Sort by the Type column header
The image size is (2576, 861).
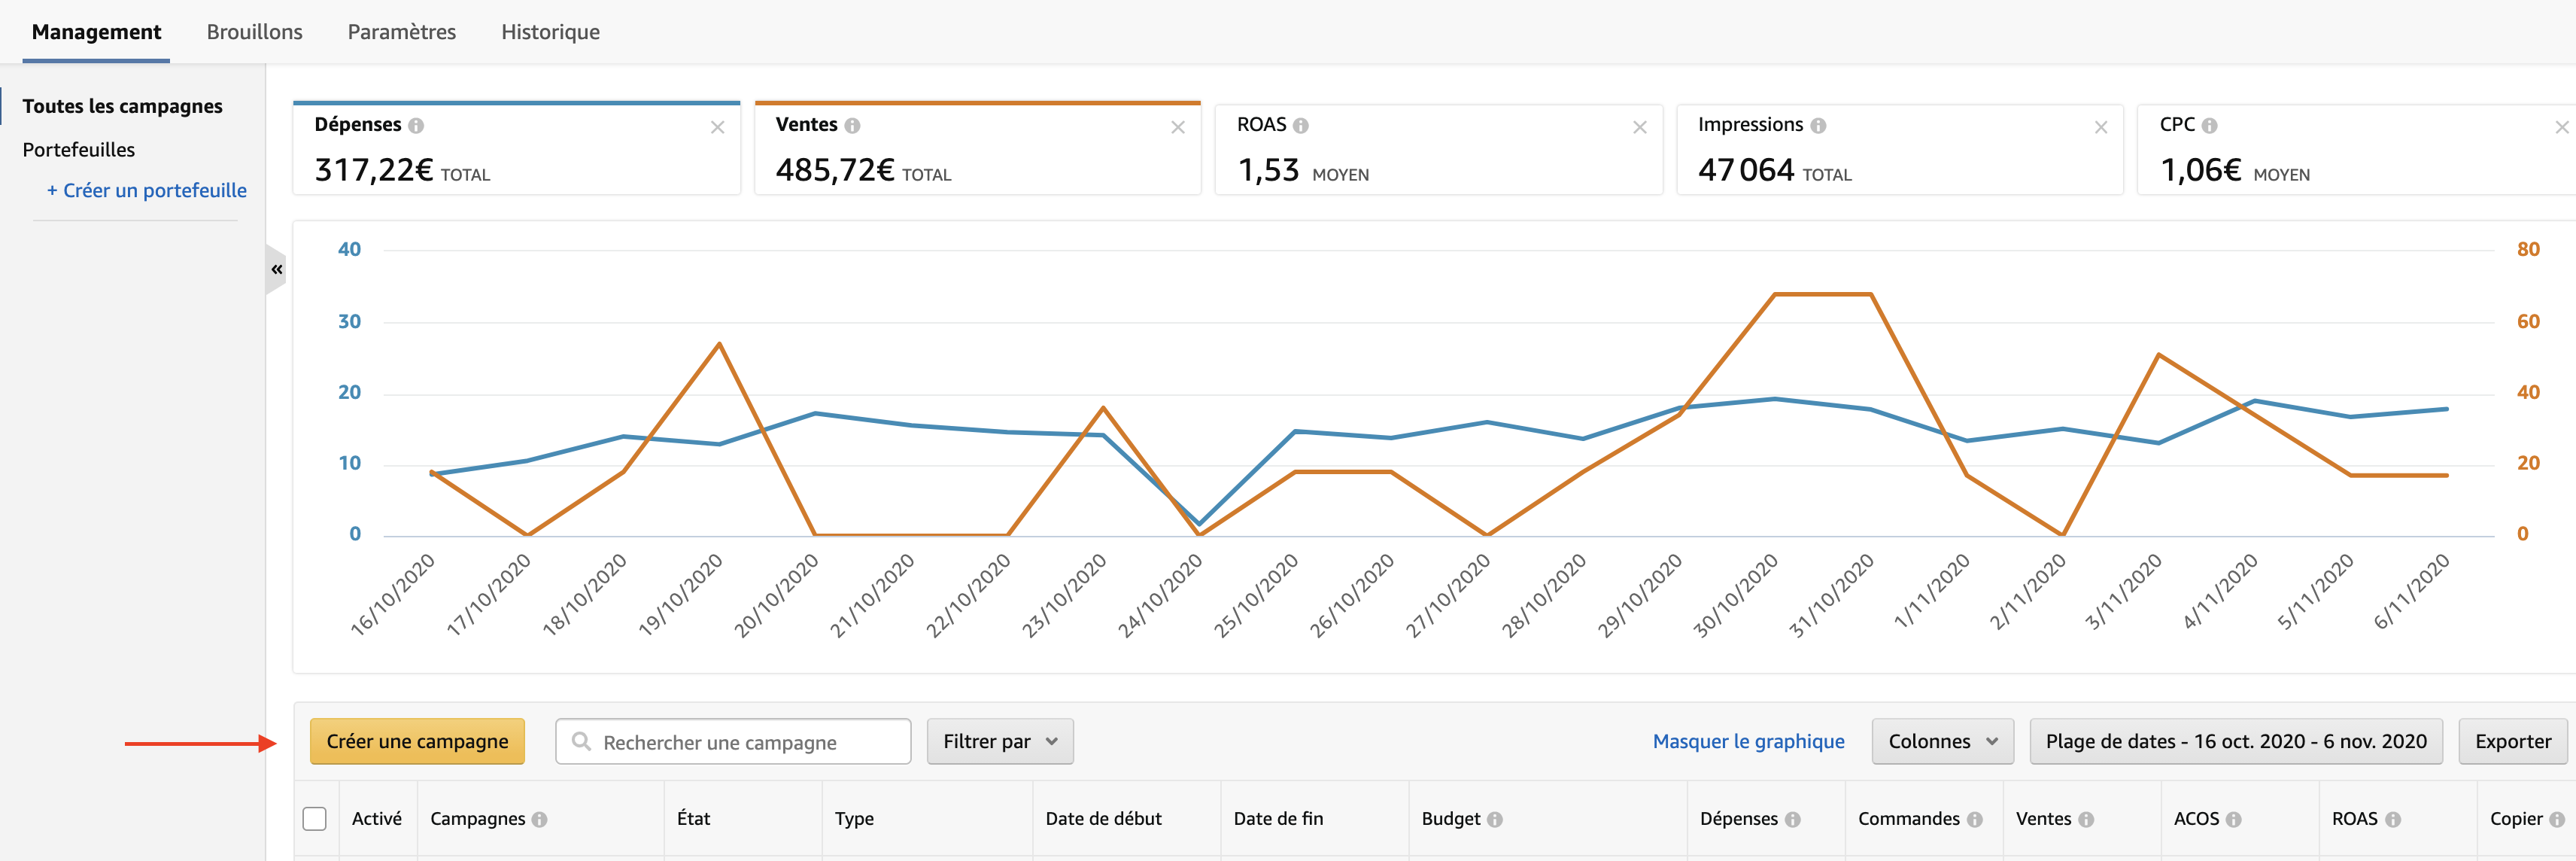[x=854, y=819]
